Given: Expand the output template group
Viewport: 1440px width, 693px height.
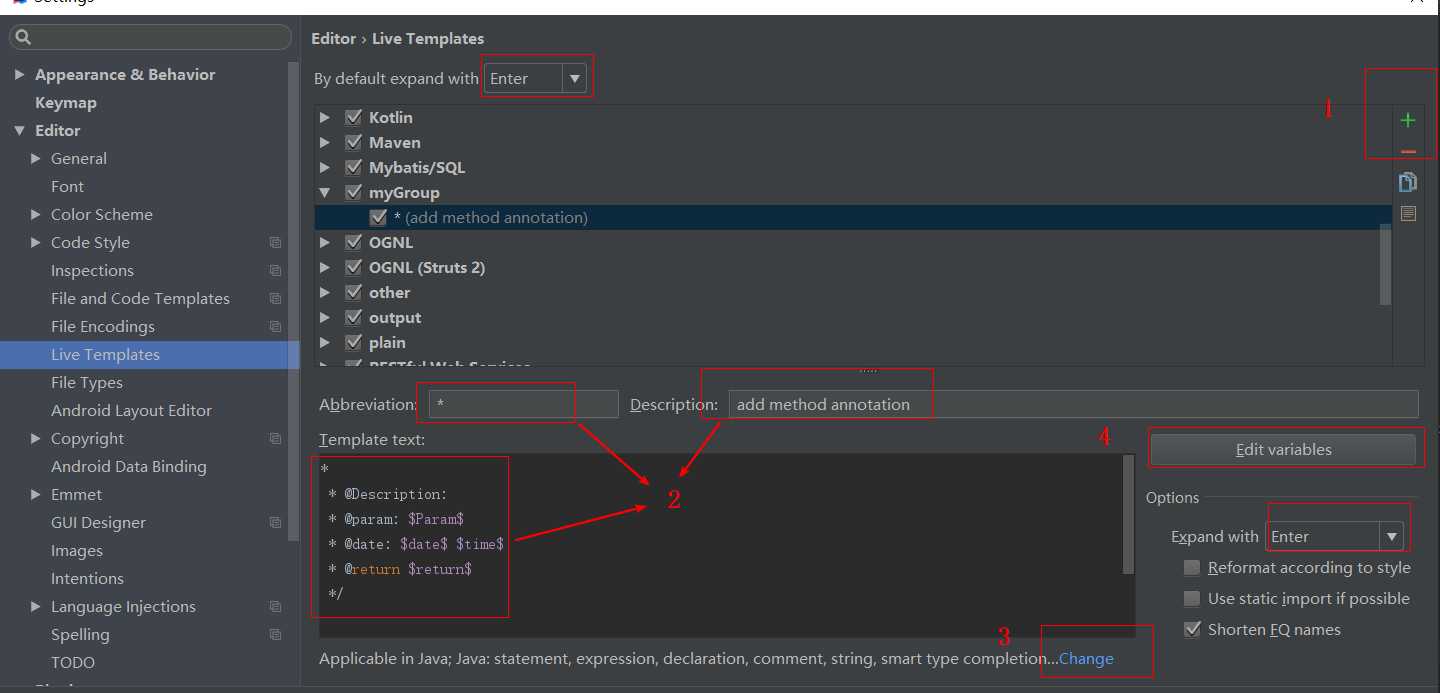Looking at the screenshot, I should click(x=325, y=317).
